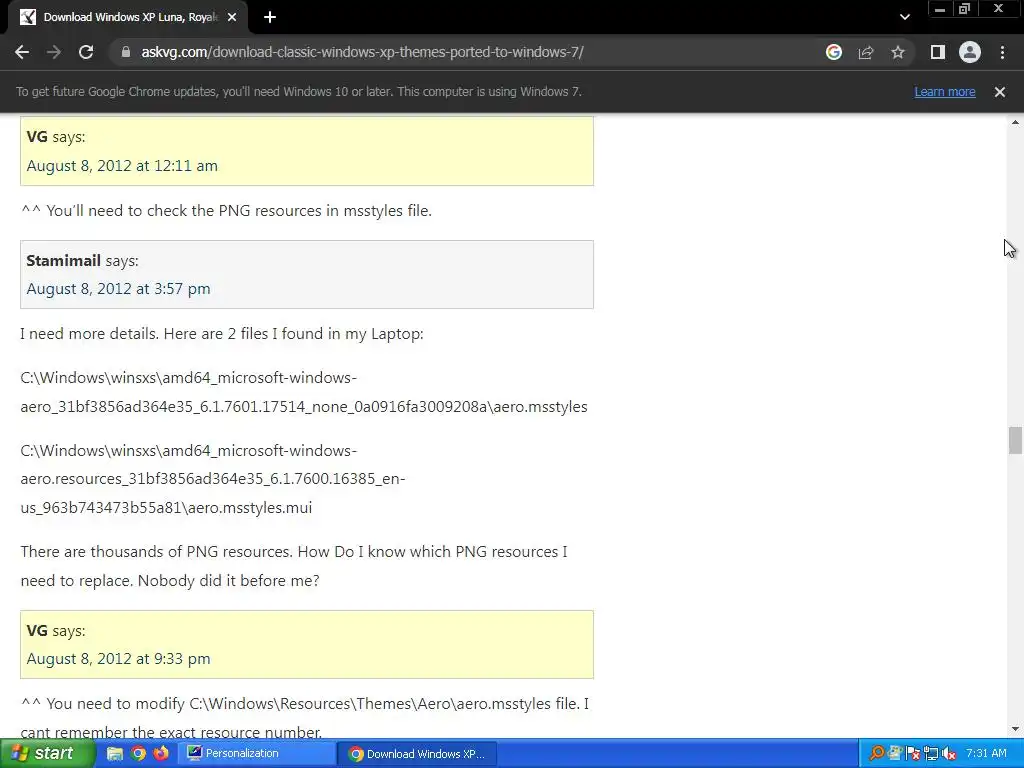Reload the askvg.com page
The height and width of the screenshot is (768, 1024).
pos(86,52)
